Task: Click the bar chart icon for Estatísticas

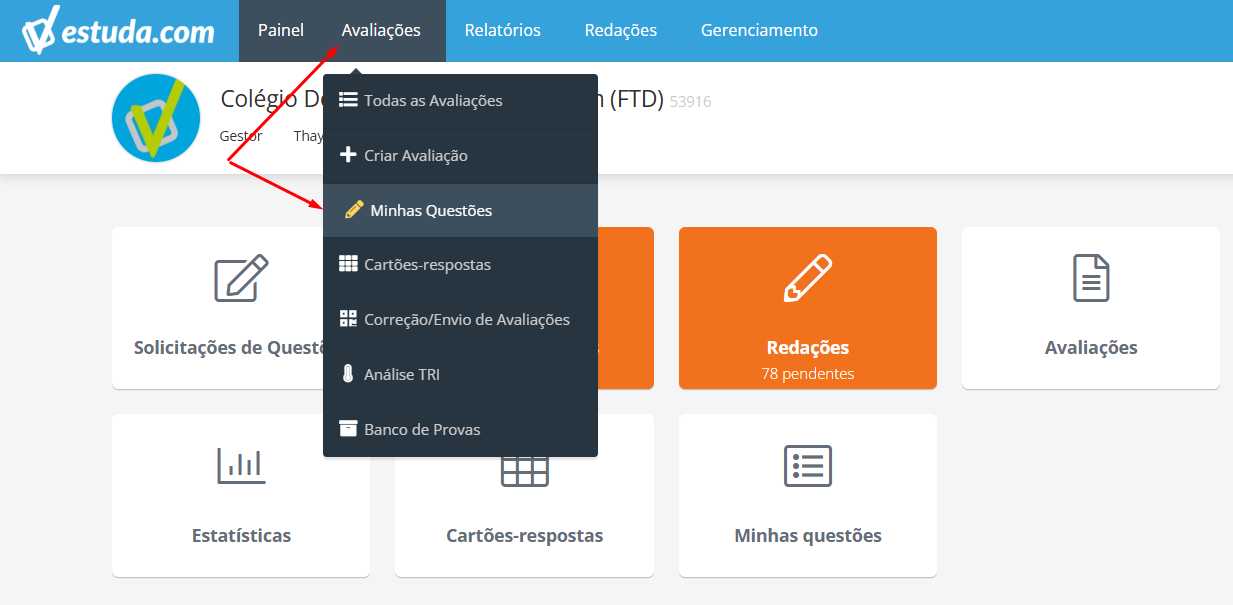Action: pos(241,465)
